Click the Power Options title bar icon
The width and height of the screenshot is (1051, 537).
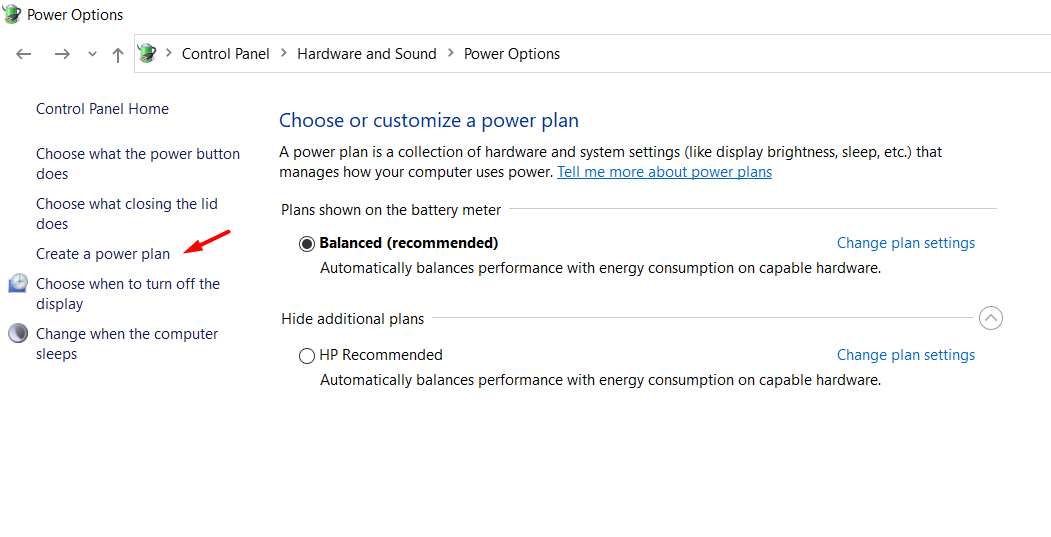12,14
